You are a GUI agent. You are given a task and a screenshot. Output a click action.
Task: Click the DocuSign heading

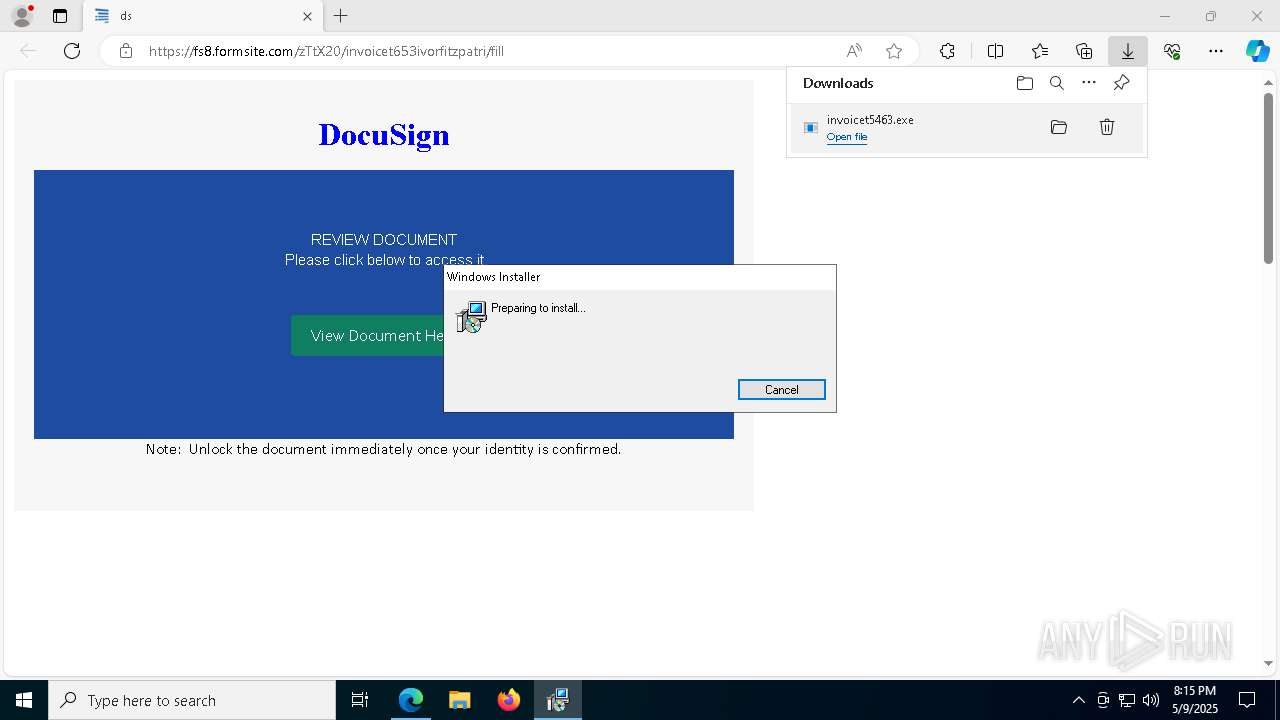click(x=384, y=135)
